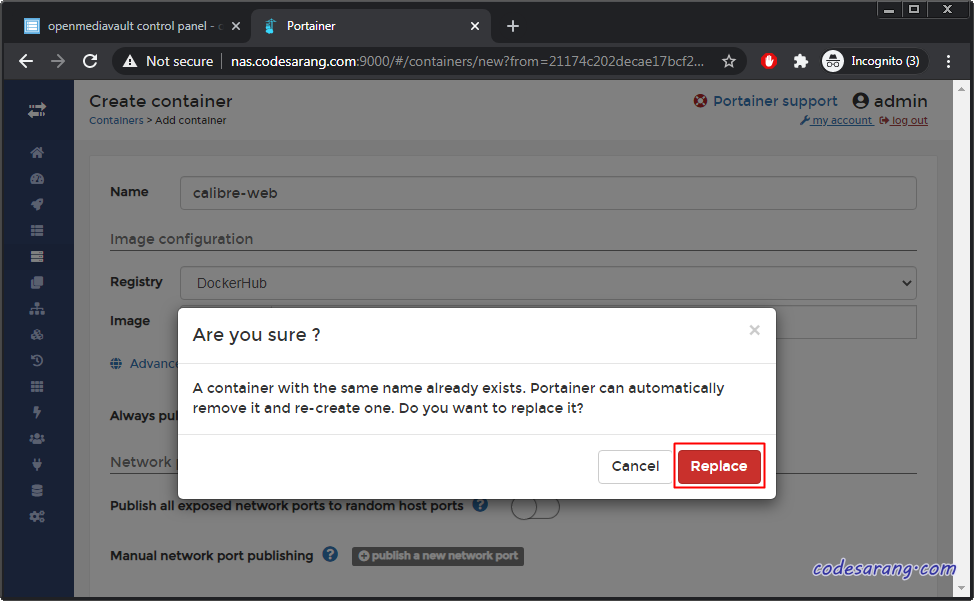The image size is (974, 601).
Task: Click the browser forward arrow
Action: click(x=58, y=61)
